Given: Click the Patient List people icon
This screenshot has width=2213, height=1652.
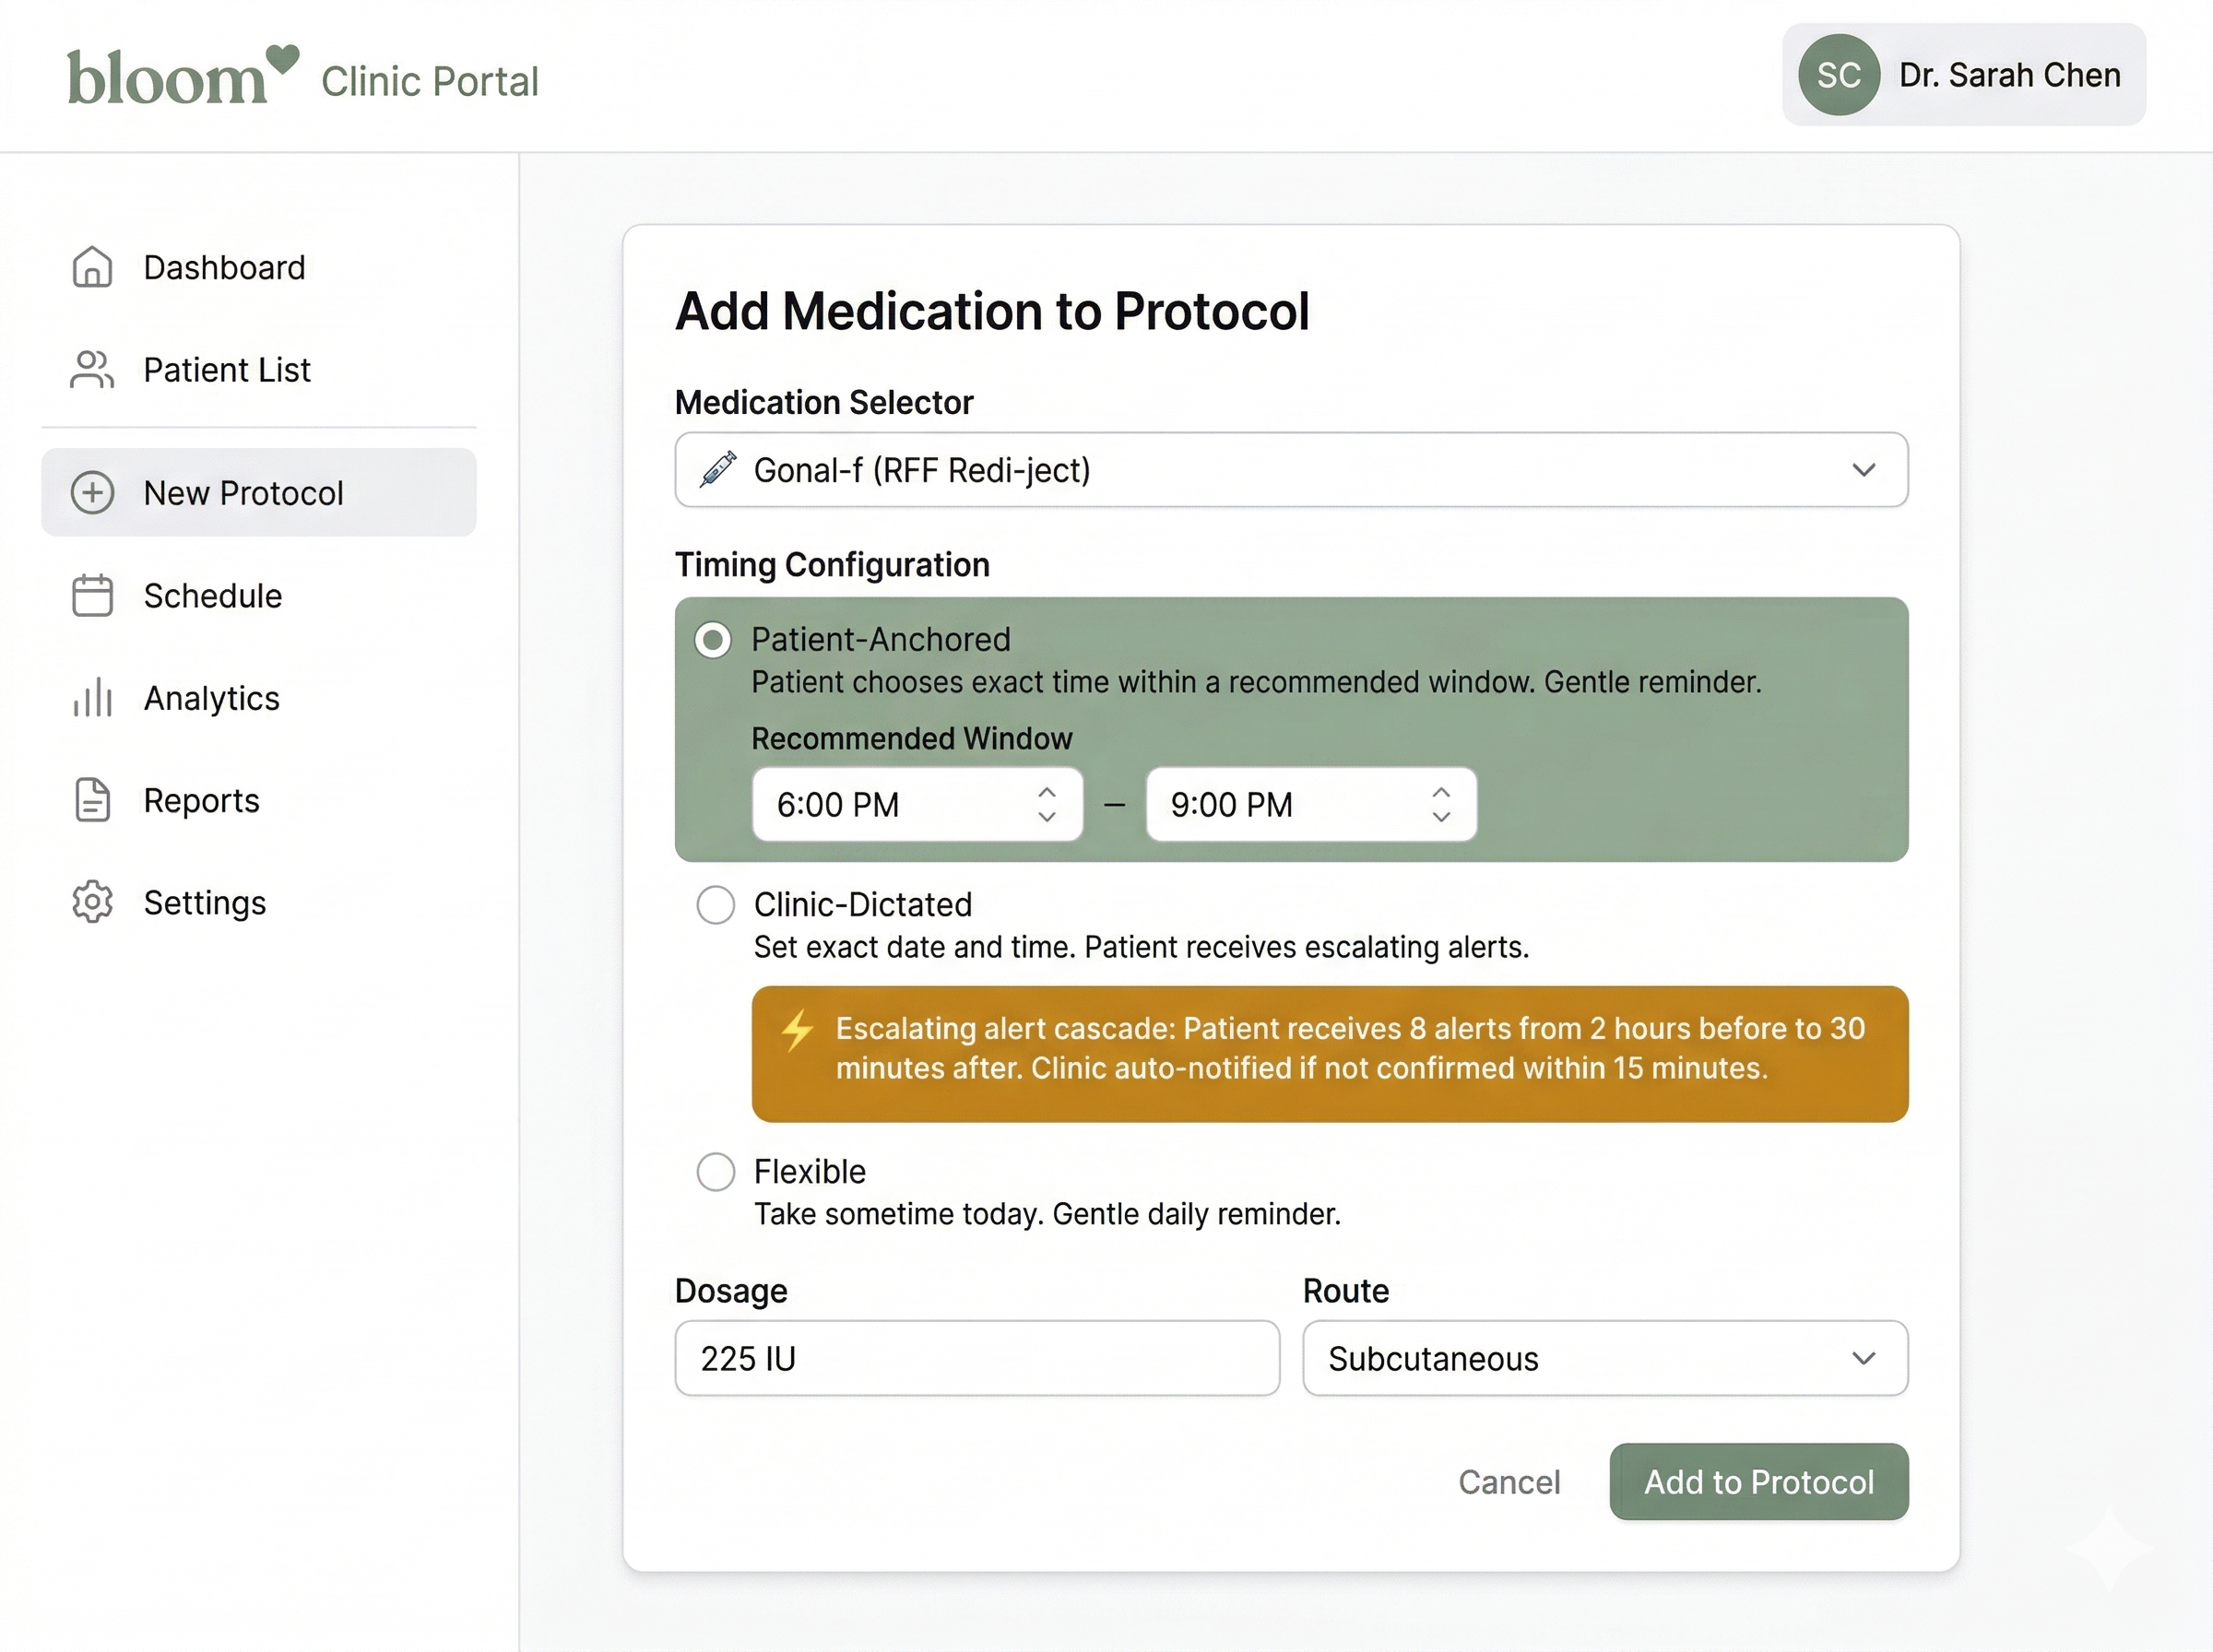Looking at the screenshot, I should [x=92, y=369].
